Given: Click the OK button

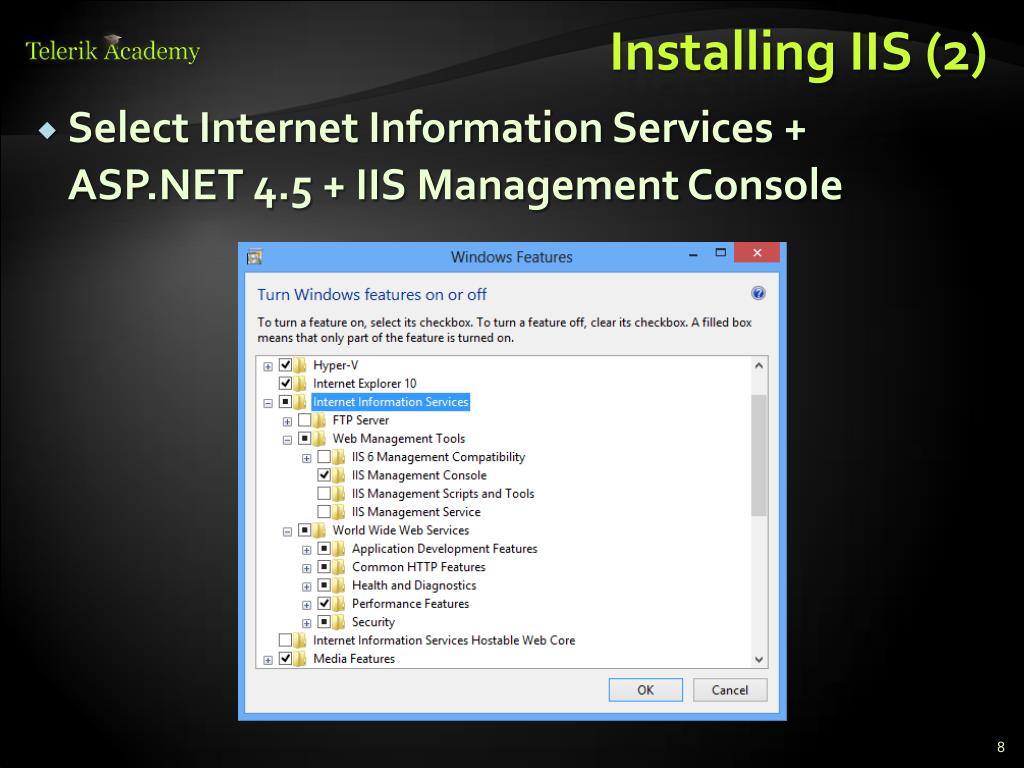Looking at the screenshot, I should point(645,690).
